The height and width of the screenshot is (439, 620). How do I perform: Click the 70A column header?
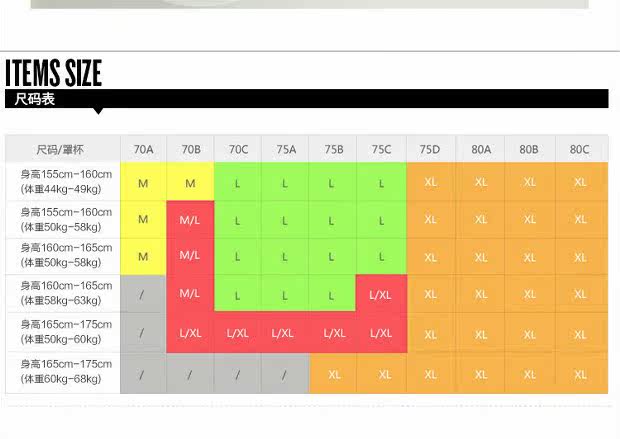(x=143, y=150)
